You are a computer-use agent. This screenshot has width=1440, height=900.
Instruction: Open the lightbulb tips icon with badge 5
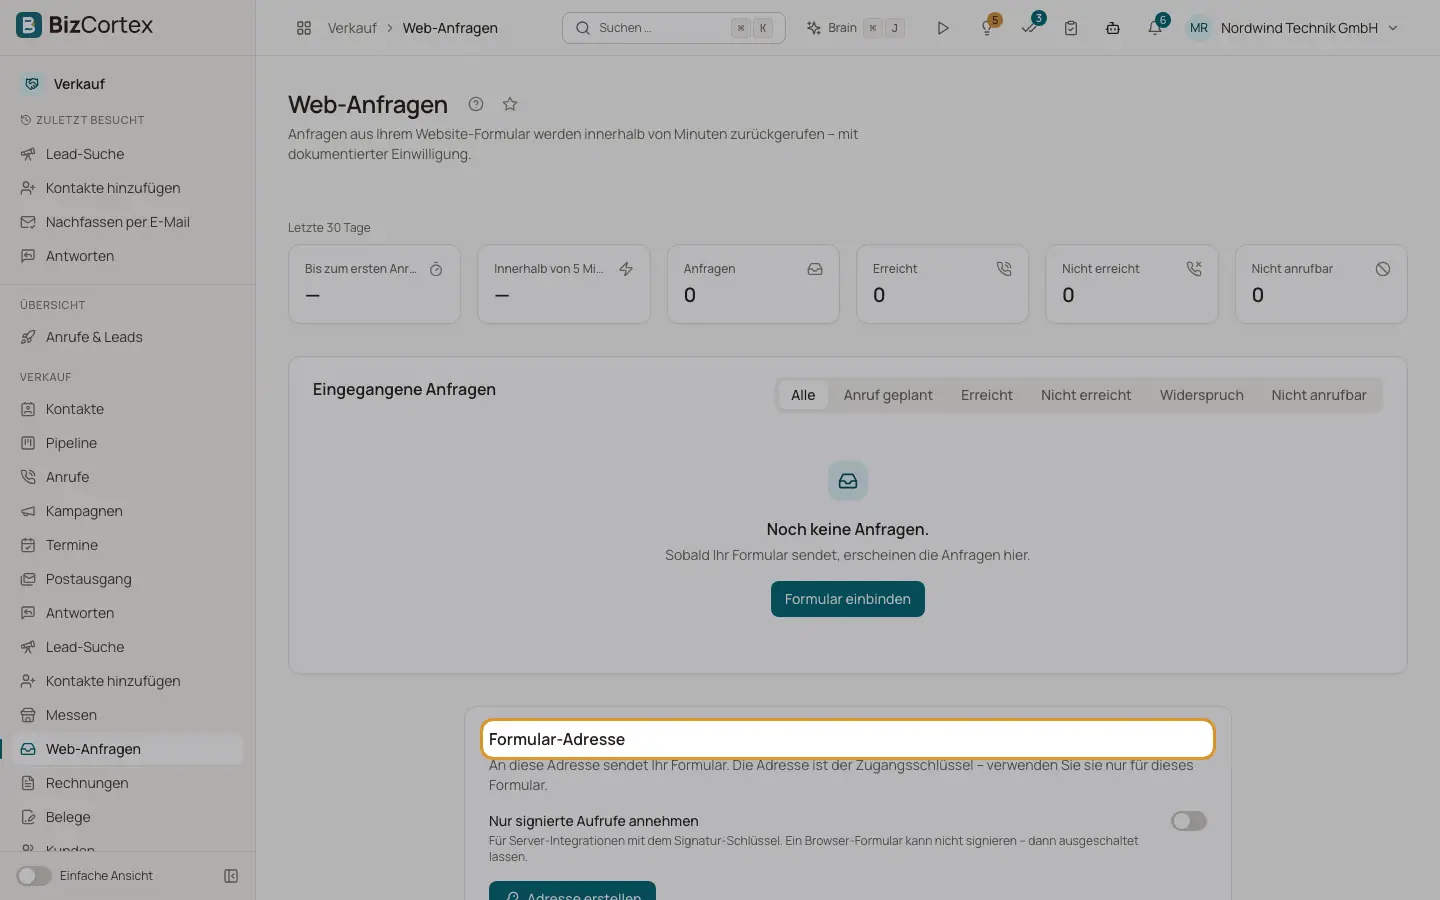[987, 28]
